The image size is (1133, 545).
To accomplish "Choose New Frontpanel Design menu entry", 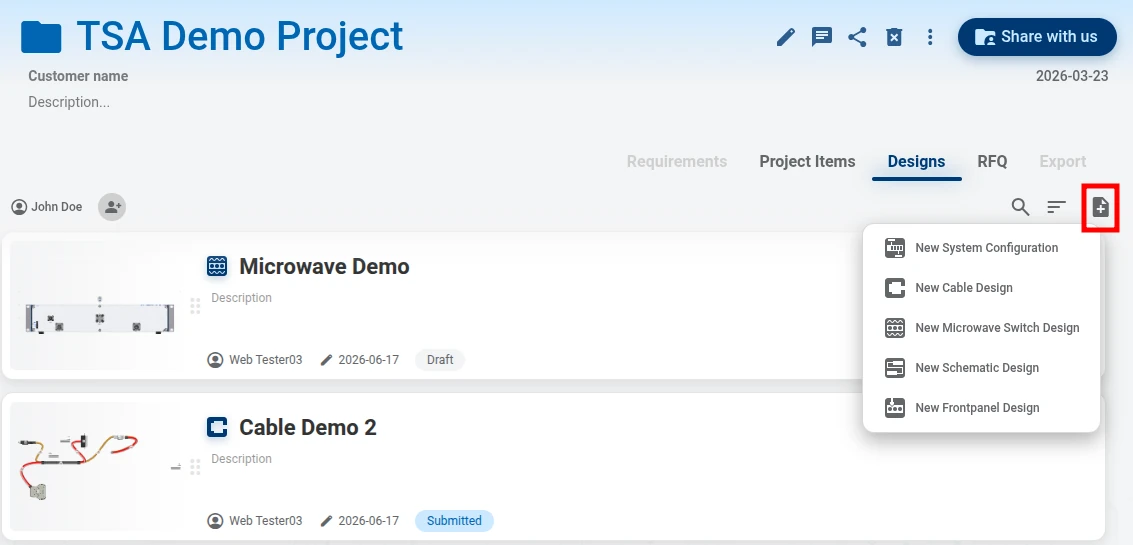I will tap(981, 408).
